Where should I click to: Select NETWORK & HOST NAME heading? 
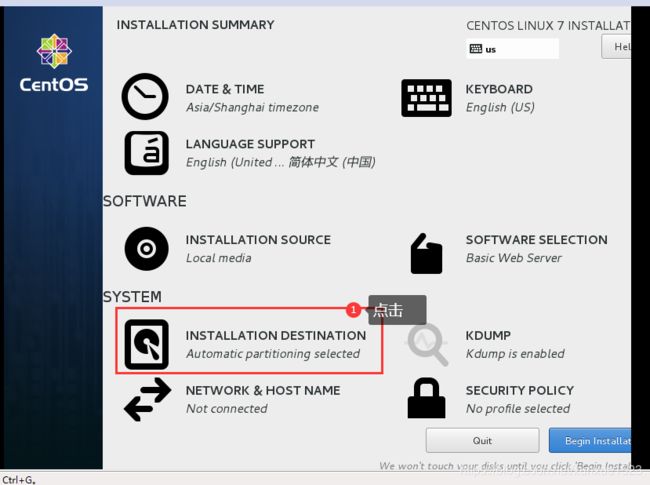(263, 390)
